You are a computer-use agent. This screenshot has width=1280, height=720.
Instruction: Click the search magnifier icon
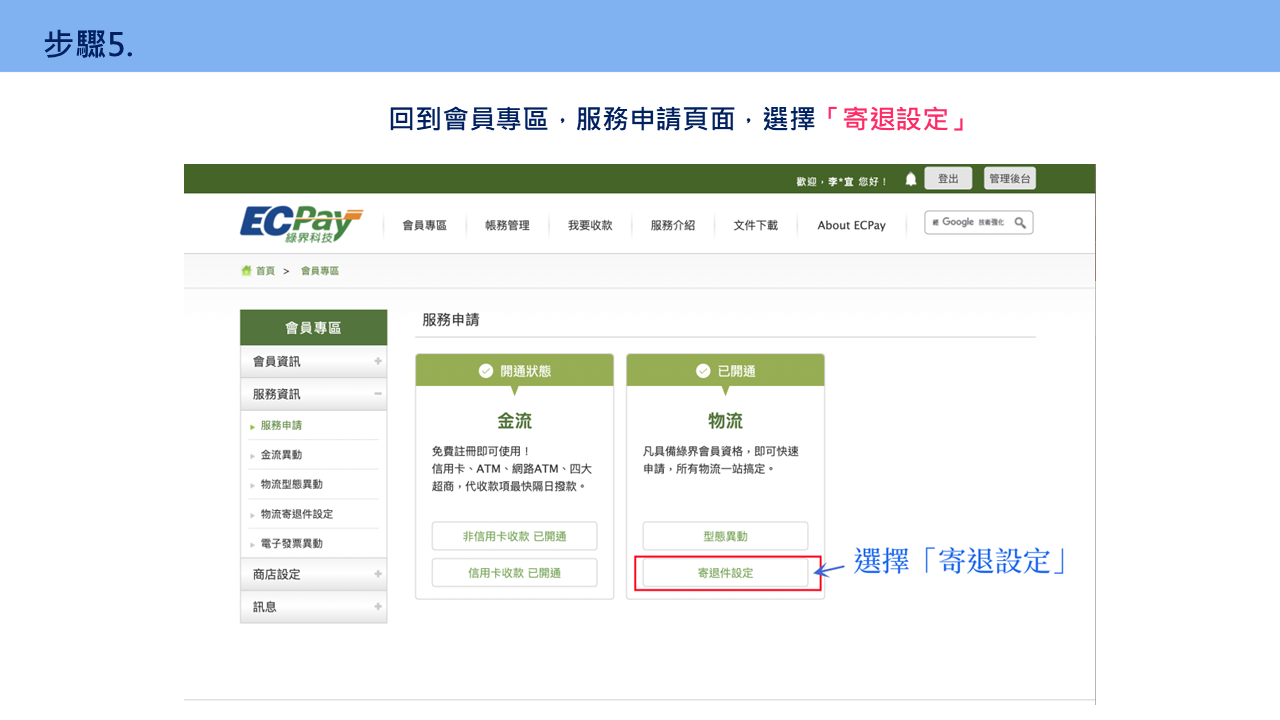coord(1019,222)
